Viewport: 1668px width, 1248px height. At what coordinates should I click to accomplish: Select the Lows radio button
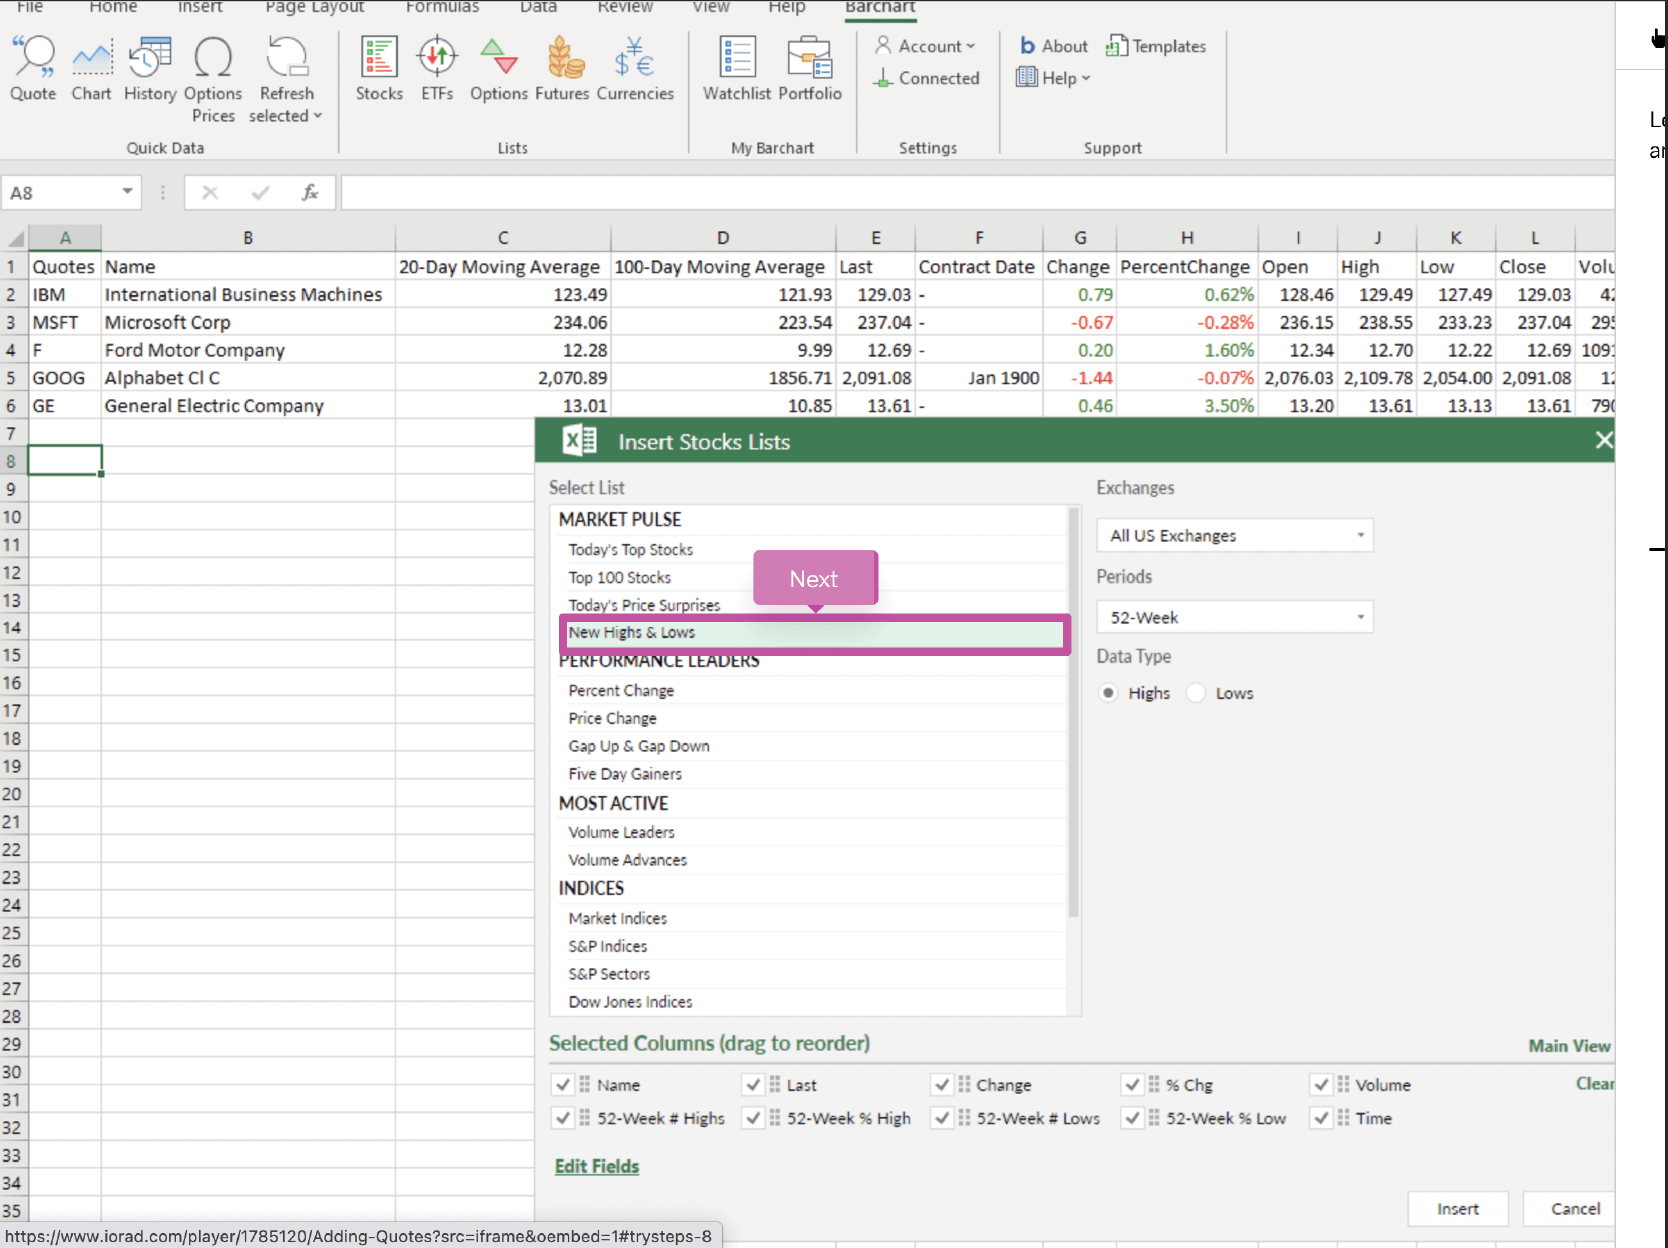(1196, 693)
